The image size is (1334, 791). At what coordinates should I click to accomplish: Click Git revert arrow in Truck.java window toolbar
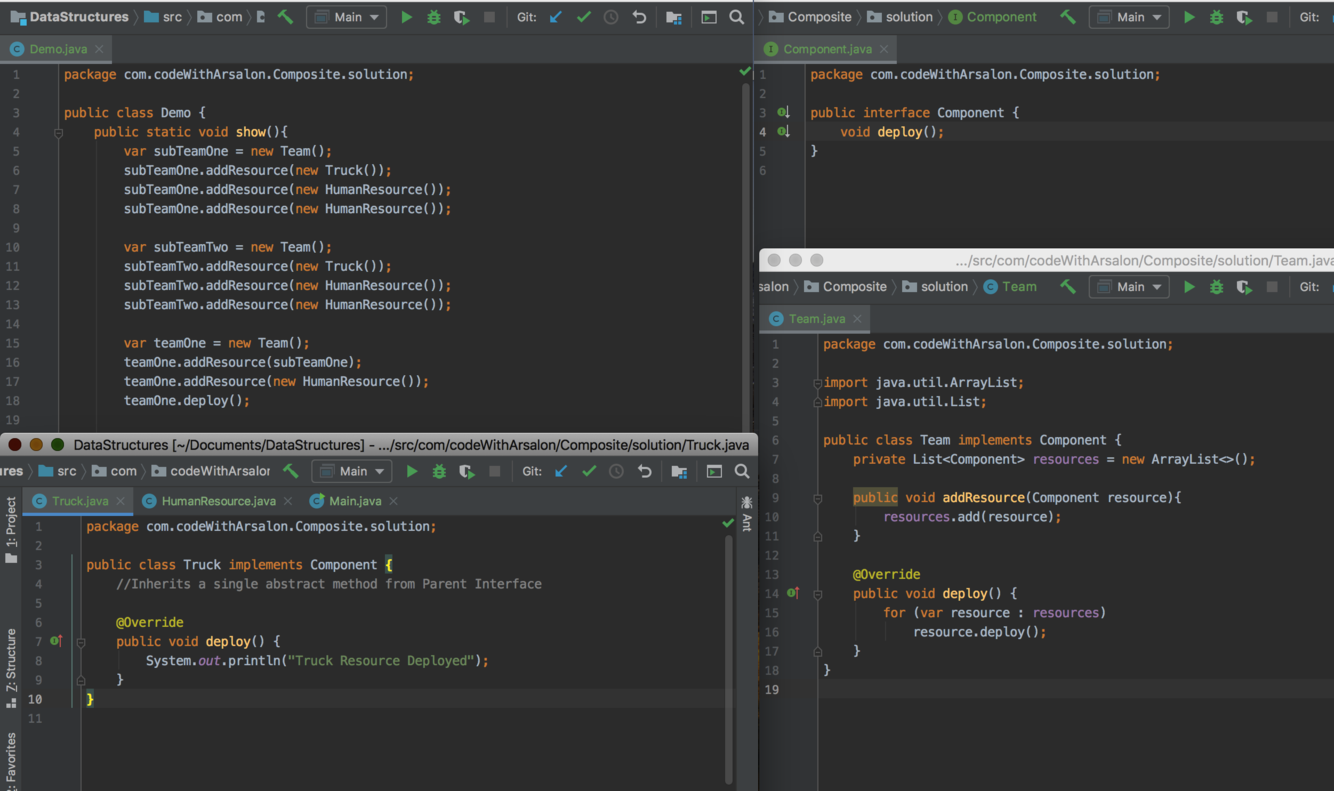click(645, 471)
